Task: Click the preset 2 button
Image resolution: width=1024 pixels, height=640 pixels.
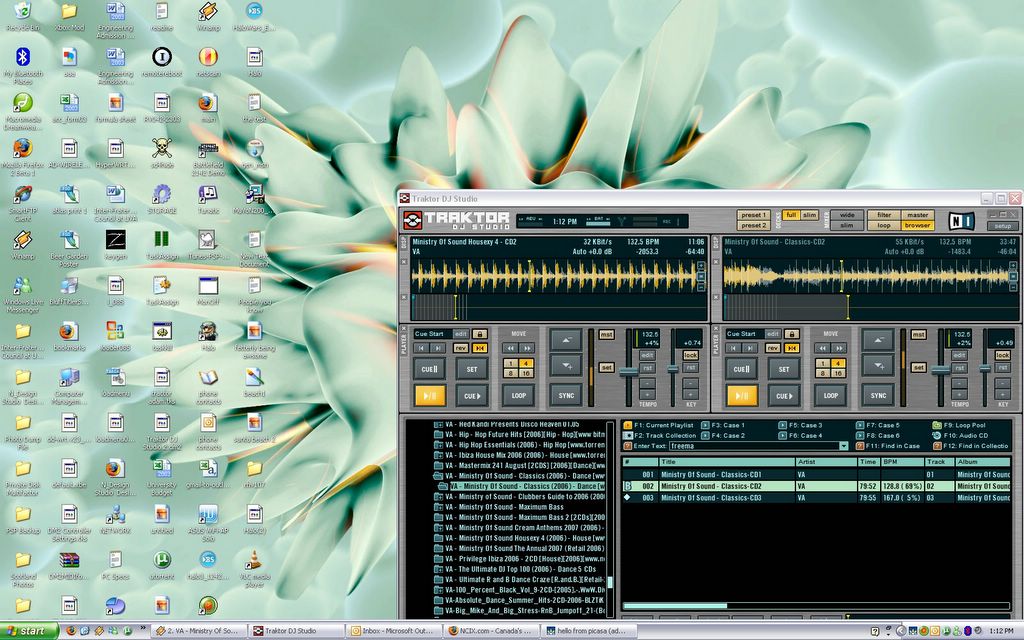Action: 753,225
